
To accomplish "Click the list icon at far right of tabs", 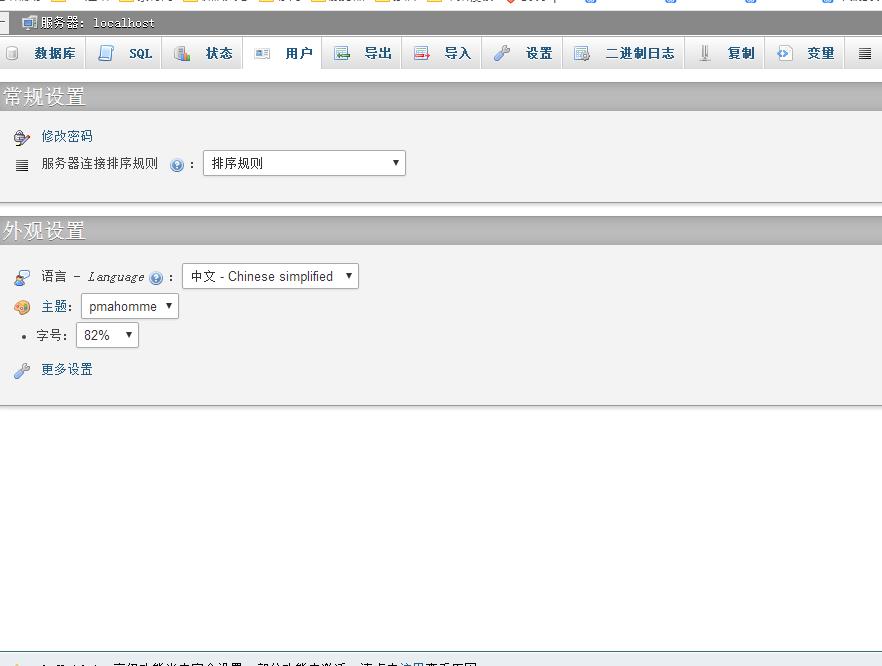I will pyautogui.click(x=865, y=53).
